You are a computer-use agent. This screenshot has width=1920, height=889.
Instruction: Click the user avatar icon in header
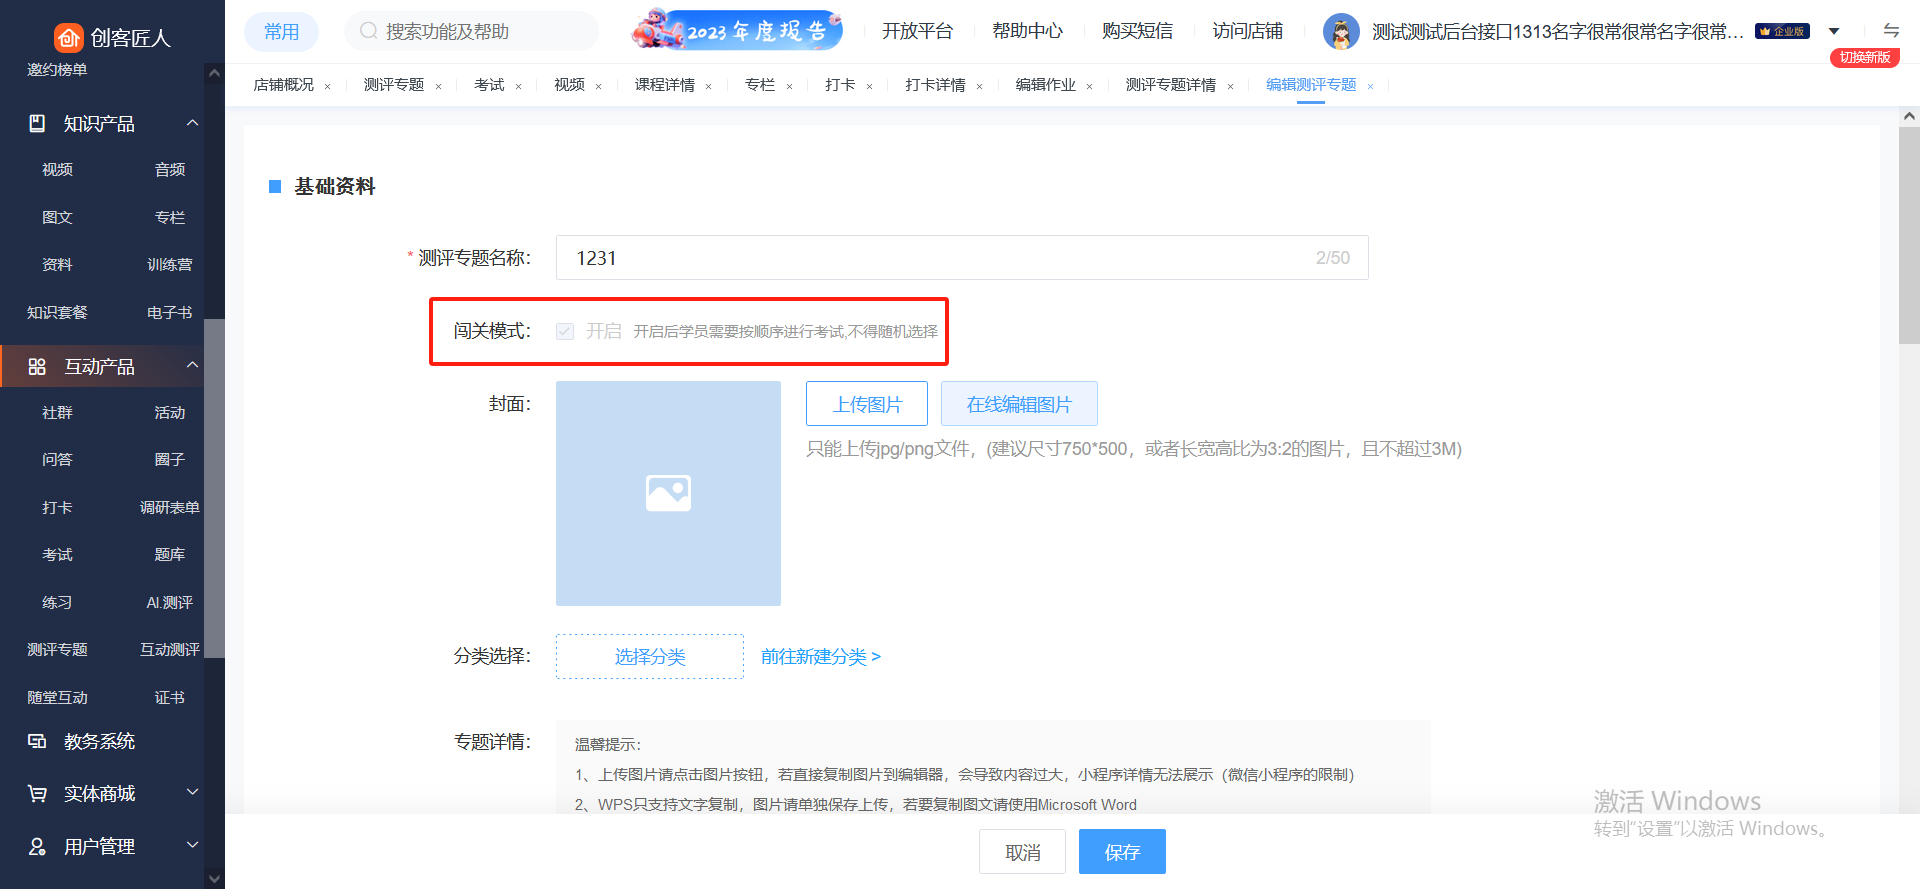tap(1340, 32)
